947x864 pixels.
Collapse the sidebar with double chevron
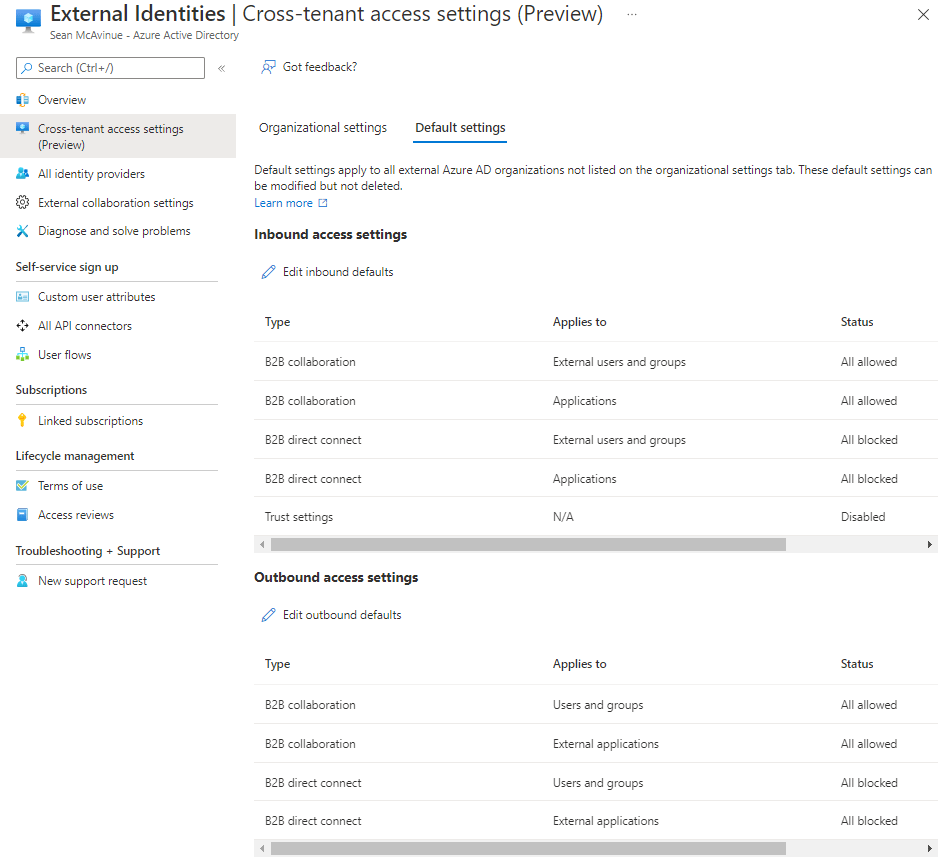pos(221,68)
